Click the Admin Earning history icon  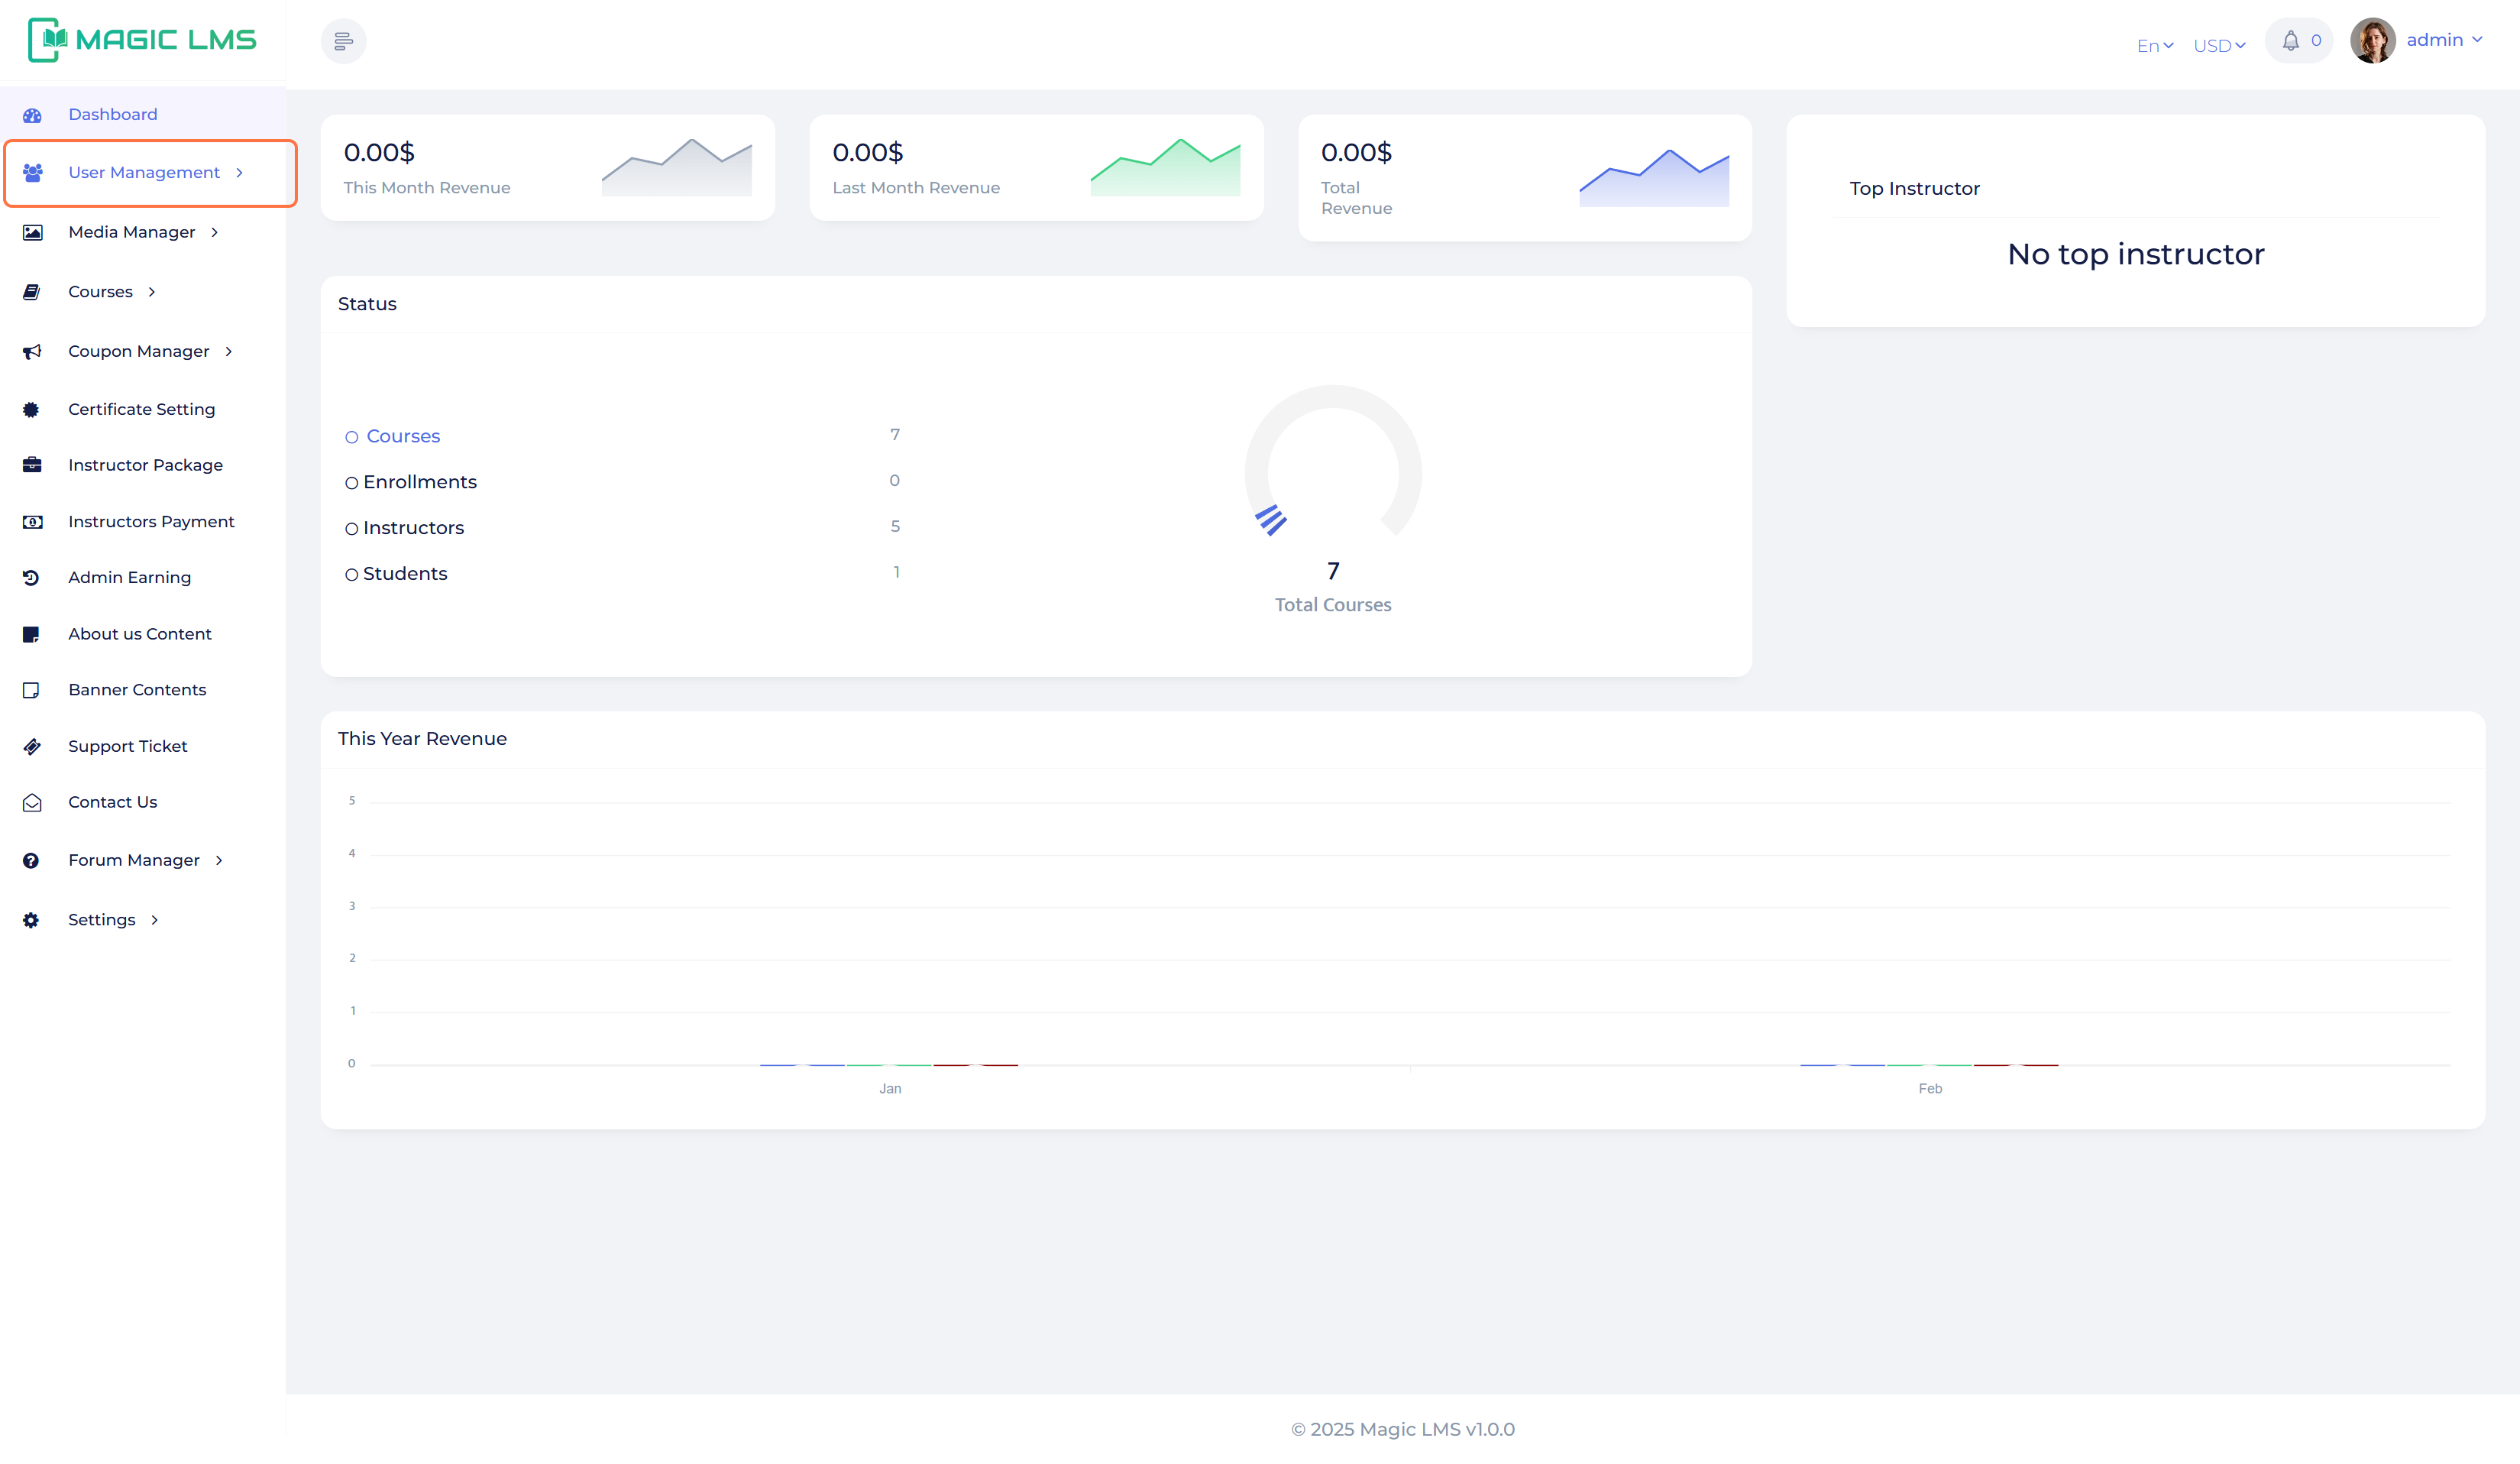pyautogui.click(x=31, y=577)
